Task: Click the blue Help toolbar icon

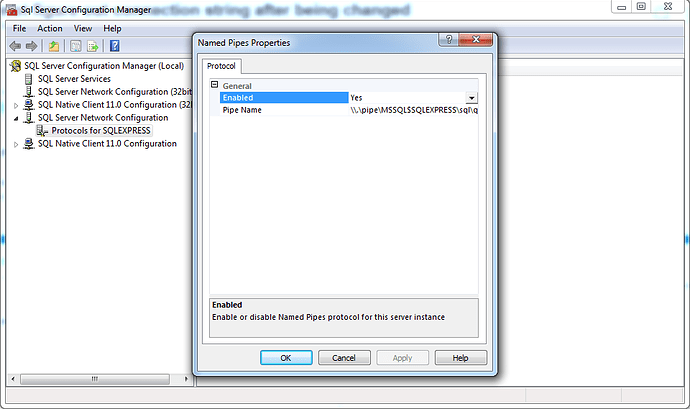Action: (114, 46)
